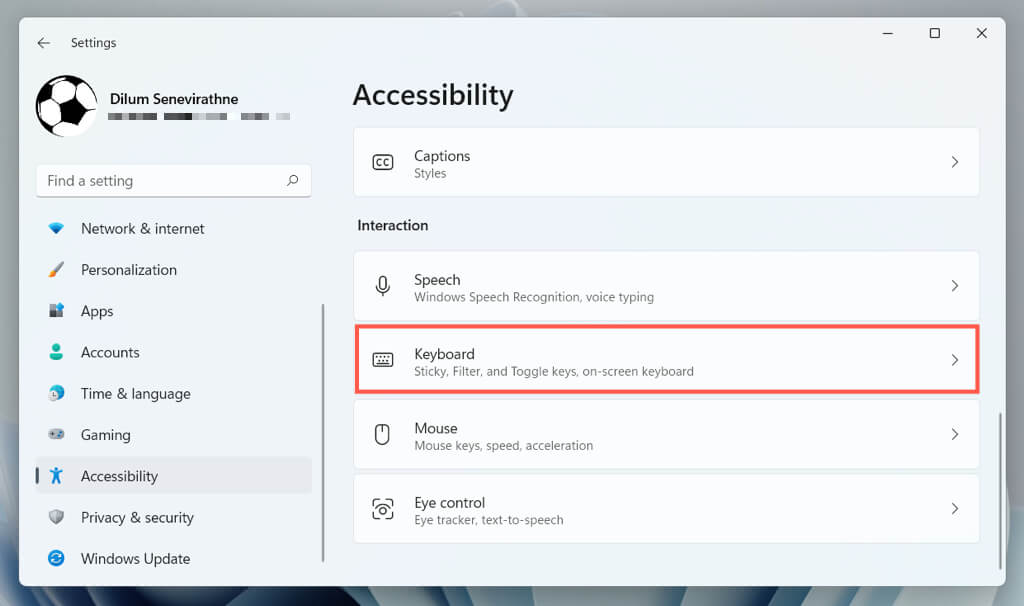
Task: Click the Gaming controller icon
Action: (57, 435)
